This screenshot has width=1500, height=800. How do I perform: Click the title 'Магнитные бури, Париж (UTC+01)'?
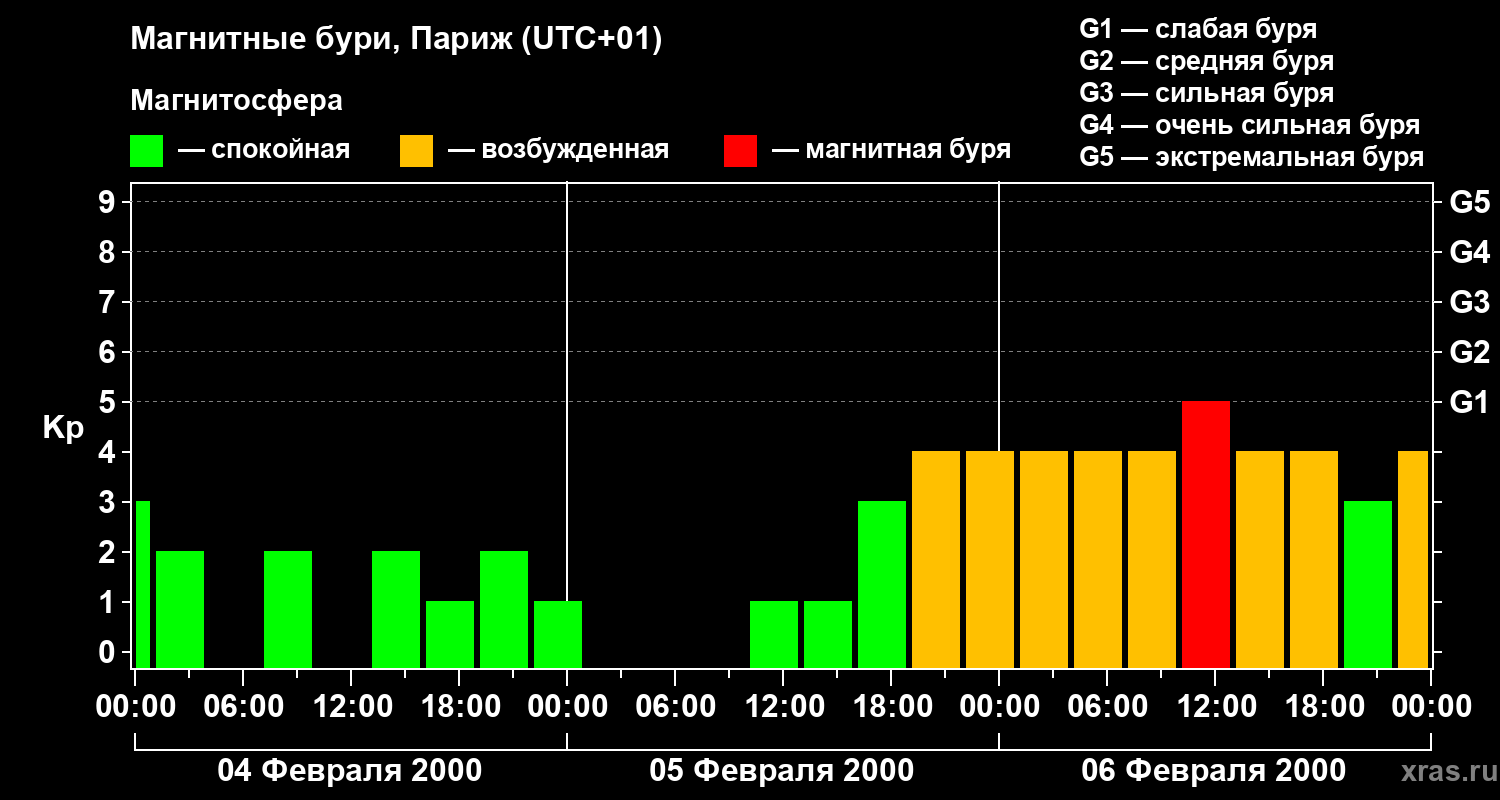396,41
